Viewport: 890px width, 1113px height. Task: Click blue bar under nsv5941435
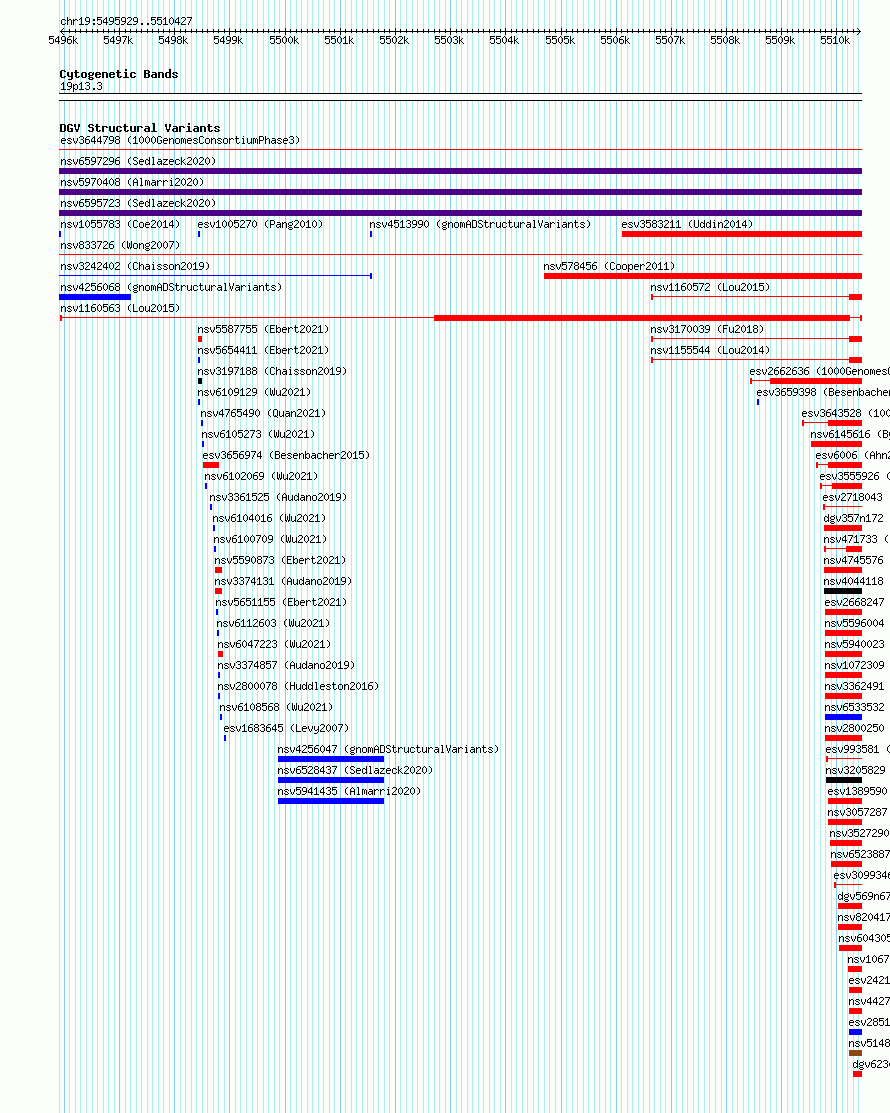[x=331, y=801]
